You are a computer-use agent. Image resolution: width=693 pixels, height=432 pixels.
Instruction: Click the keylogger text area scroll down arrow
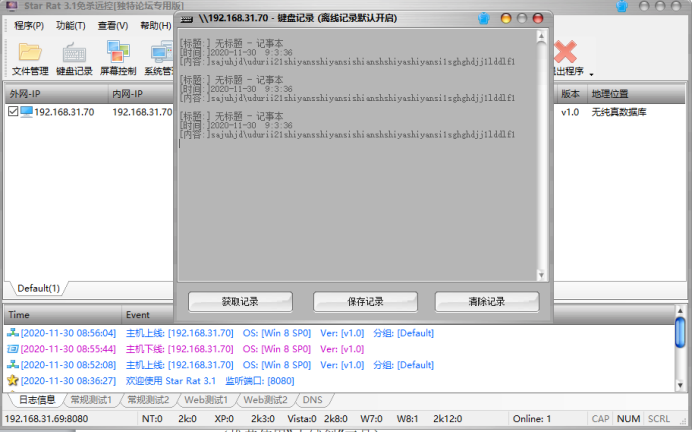point(541,275)
